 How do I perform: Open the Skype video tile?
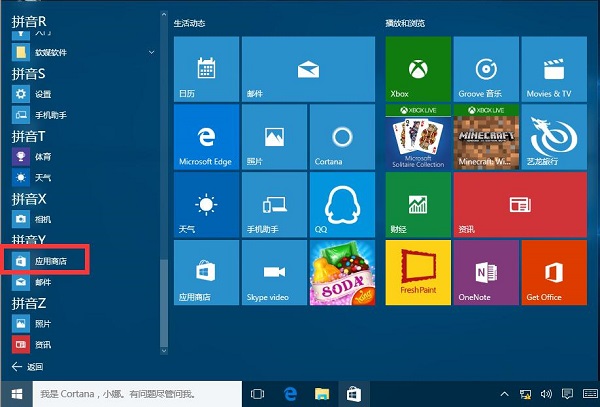(274, 273)
